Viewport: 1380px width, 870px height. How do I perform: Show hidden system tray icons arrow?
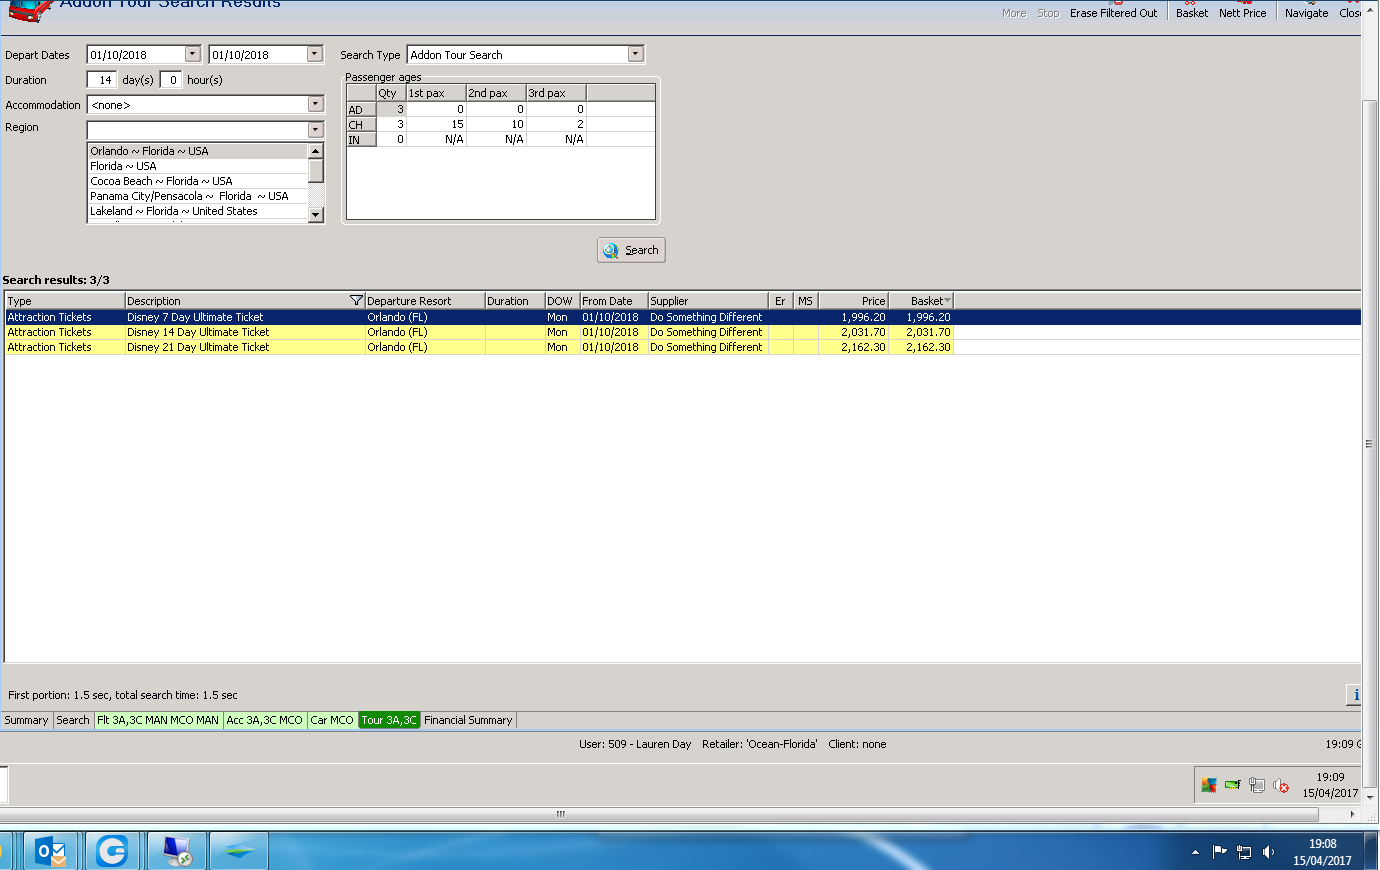(x=1195, y=852)
